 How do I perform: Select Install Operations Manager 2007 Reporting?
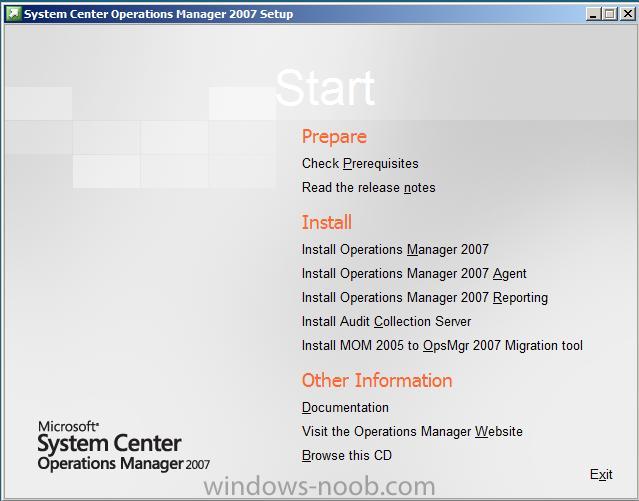point(425,298)
